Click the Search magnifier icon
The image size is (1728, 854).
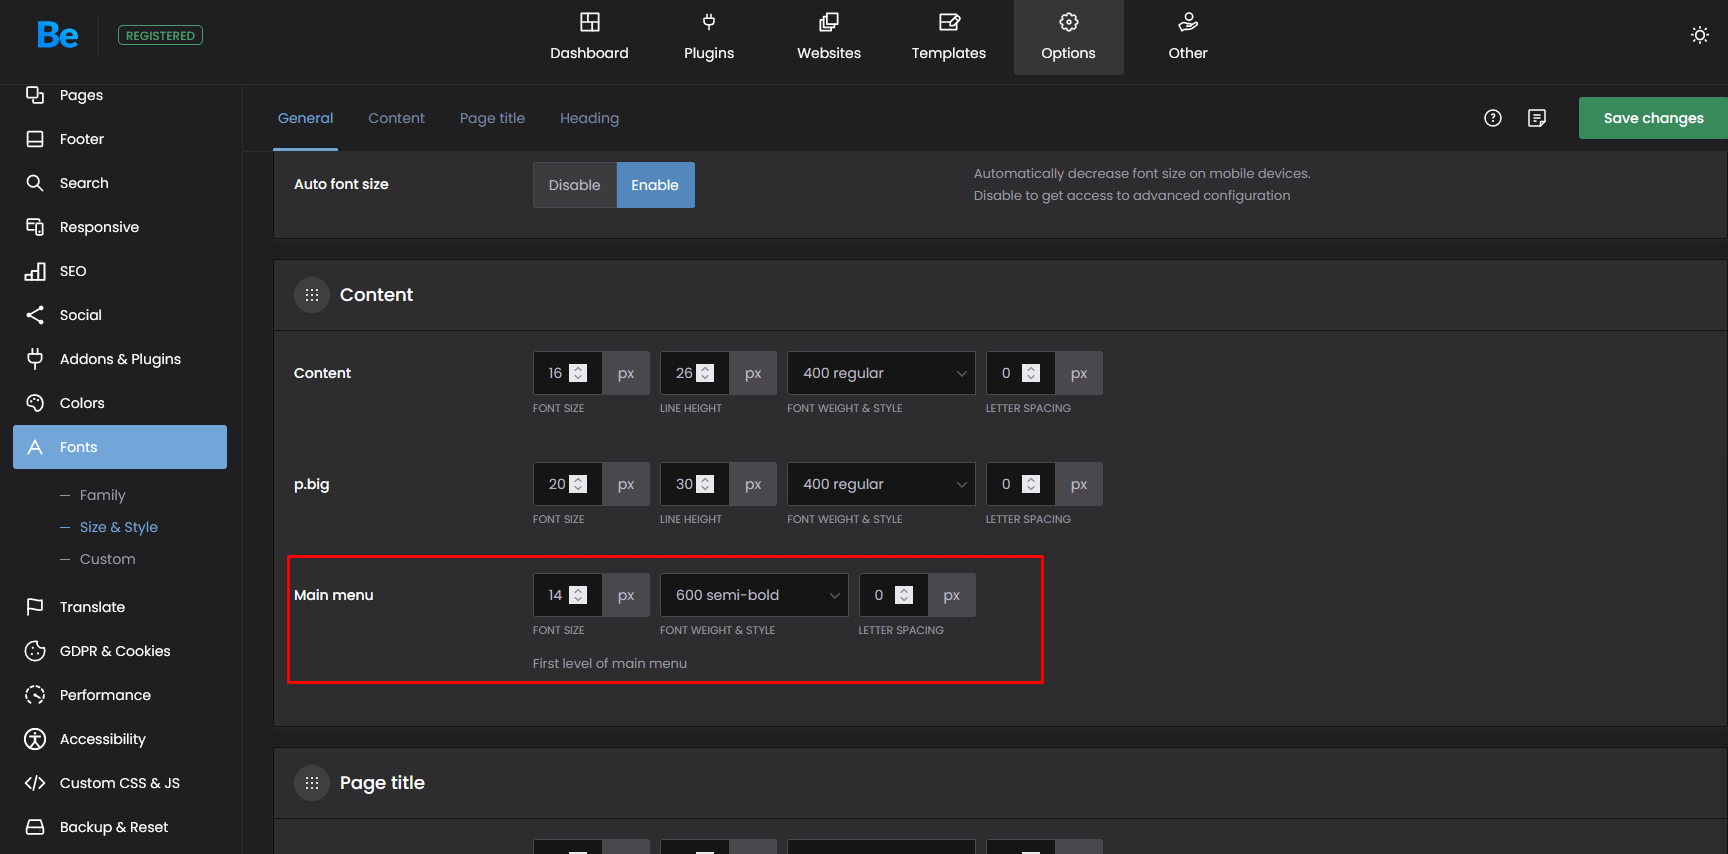tap(35, 183)
